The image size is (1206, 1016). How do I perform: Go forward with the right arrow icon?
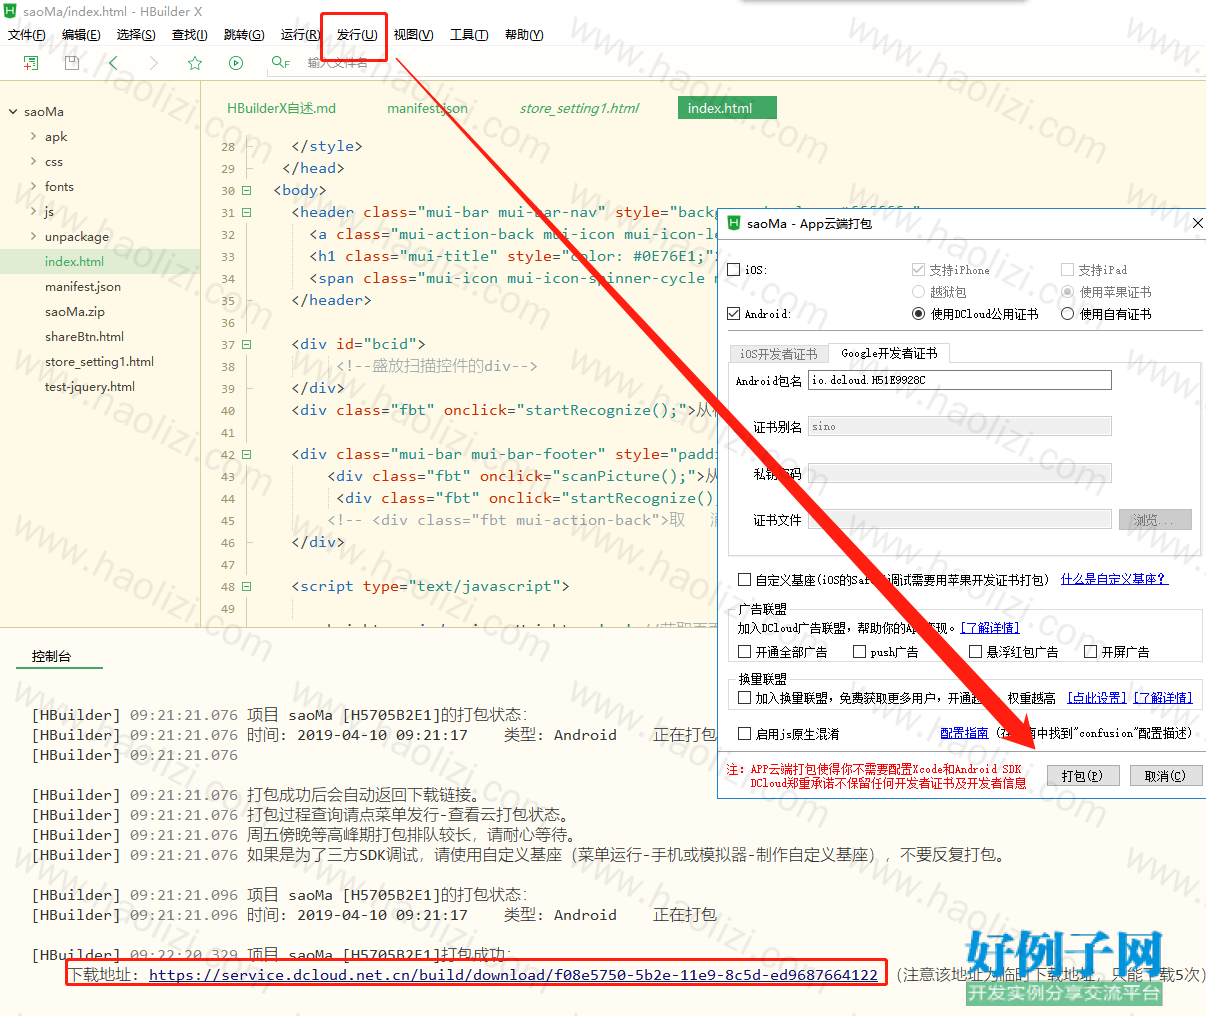pos(153,63)
